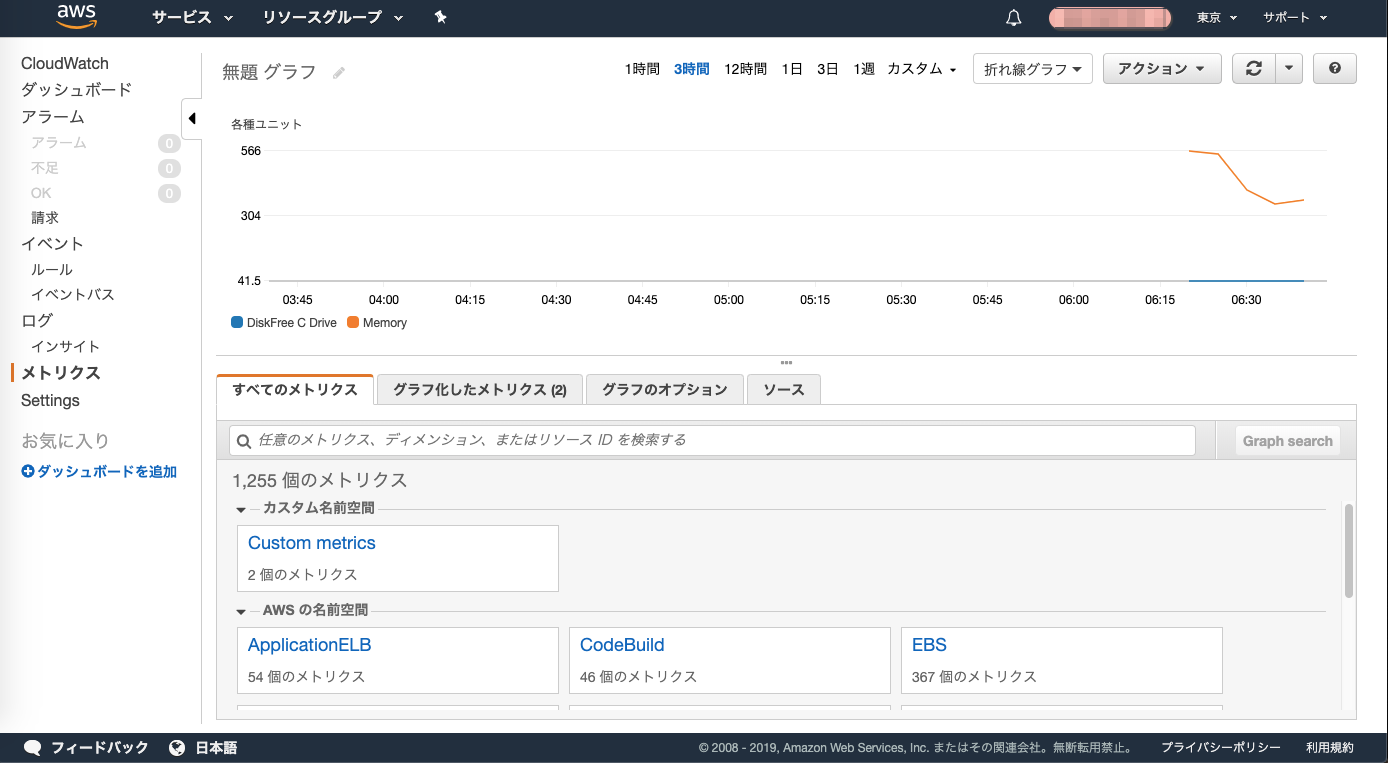Viewport: 1388px width, 763px height.
Task: Toggle the Memory metric in the legend
Action: pyautogui.click(x=377, y=322)
